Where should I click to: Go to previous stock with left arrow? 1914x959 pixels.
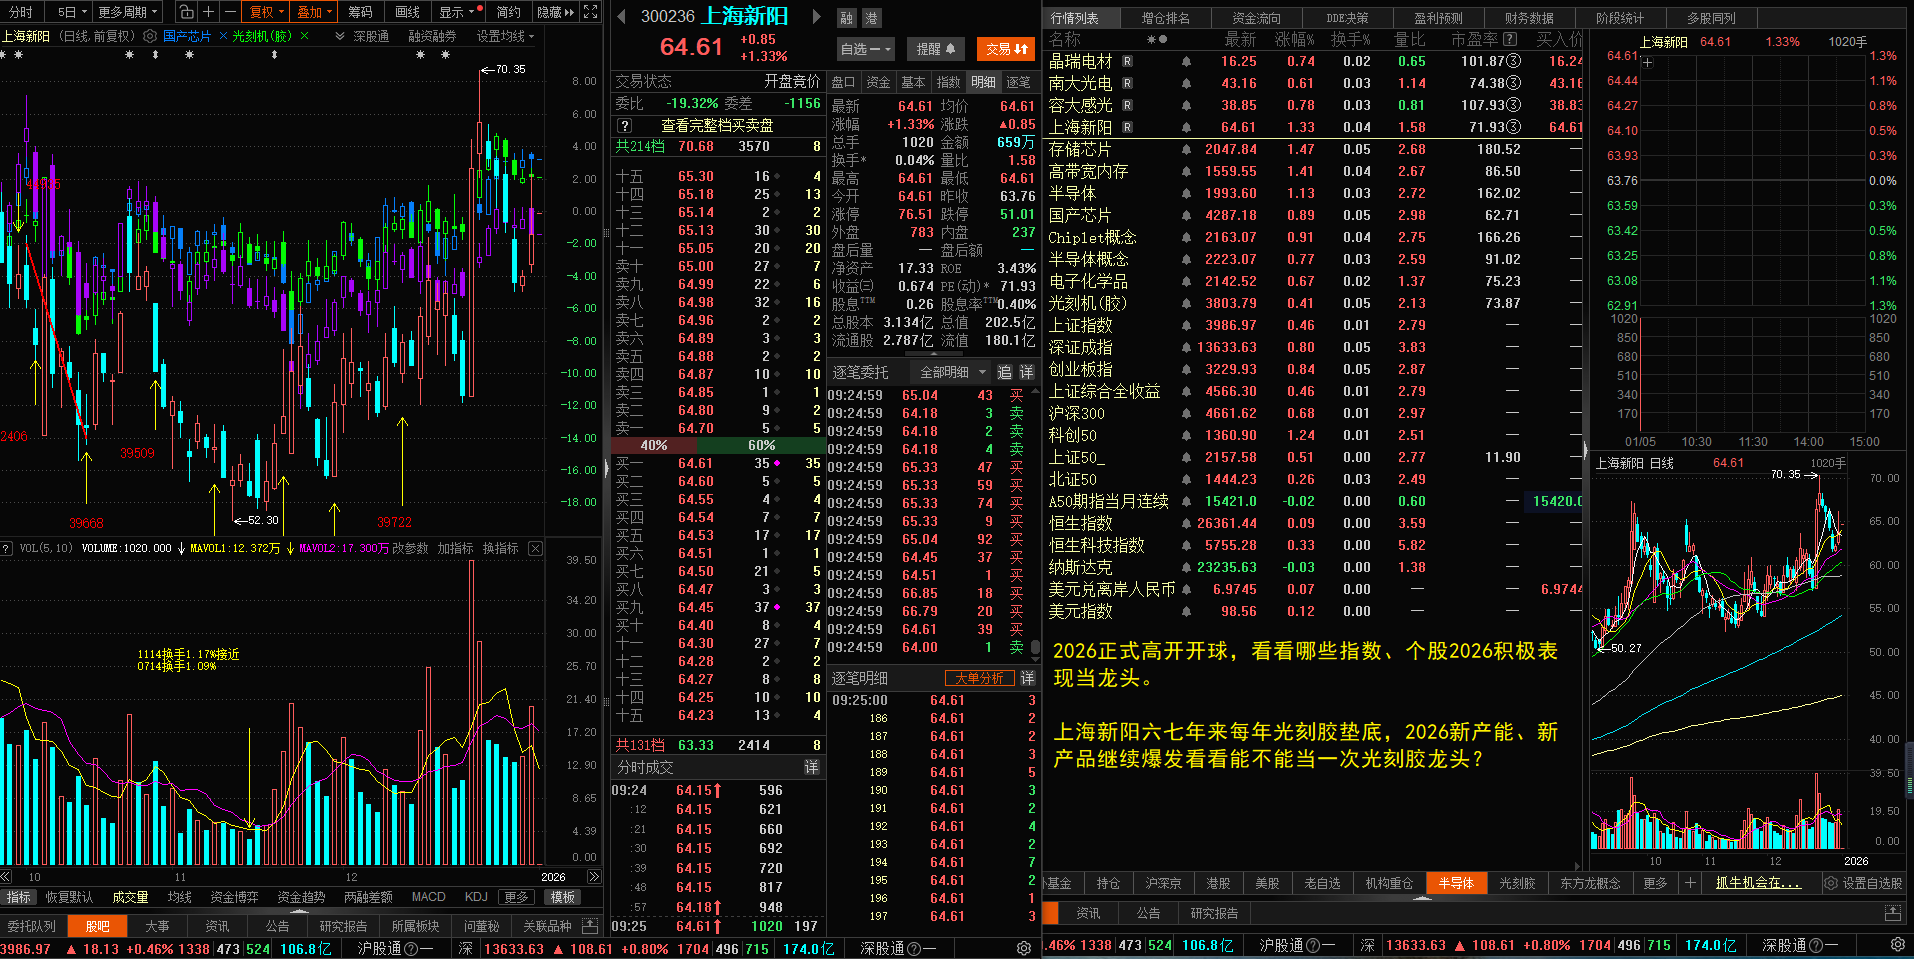(621, 17)
